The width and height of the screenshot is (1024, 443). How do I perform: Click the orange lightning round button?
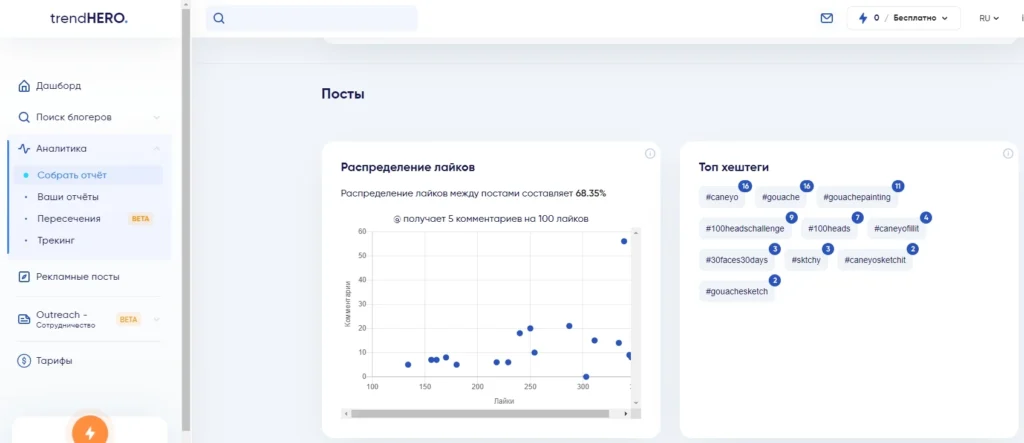click(90, 433)
